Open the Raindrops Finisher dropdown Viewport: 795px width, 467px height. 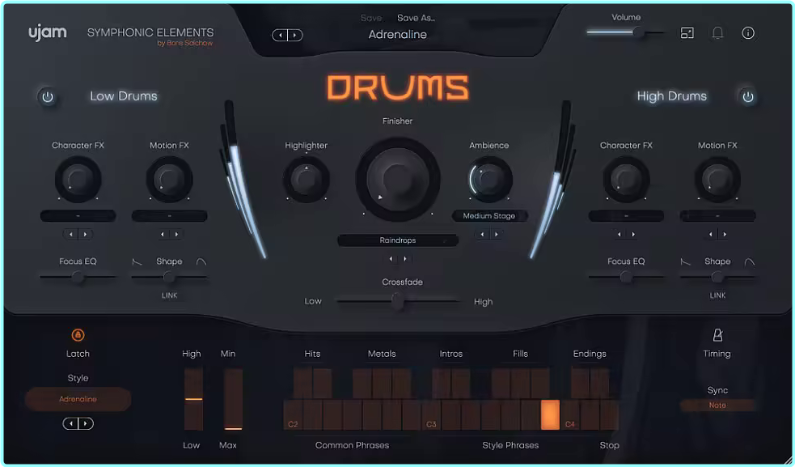coord(398,240)
